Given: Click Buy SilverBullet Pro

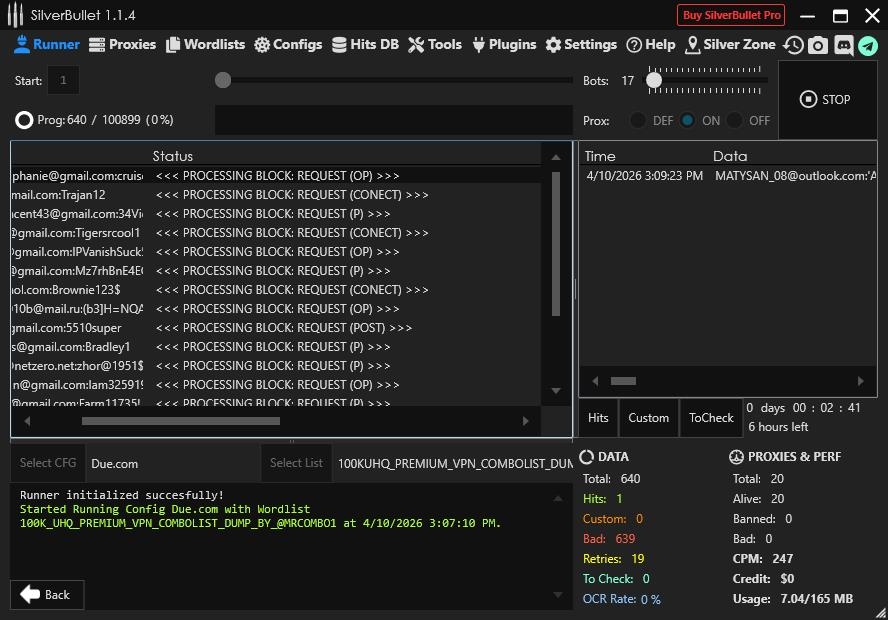Looking at the screenshot, I should (x=731, y=15).
